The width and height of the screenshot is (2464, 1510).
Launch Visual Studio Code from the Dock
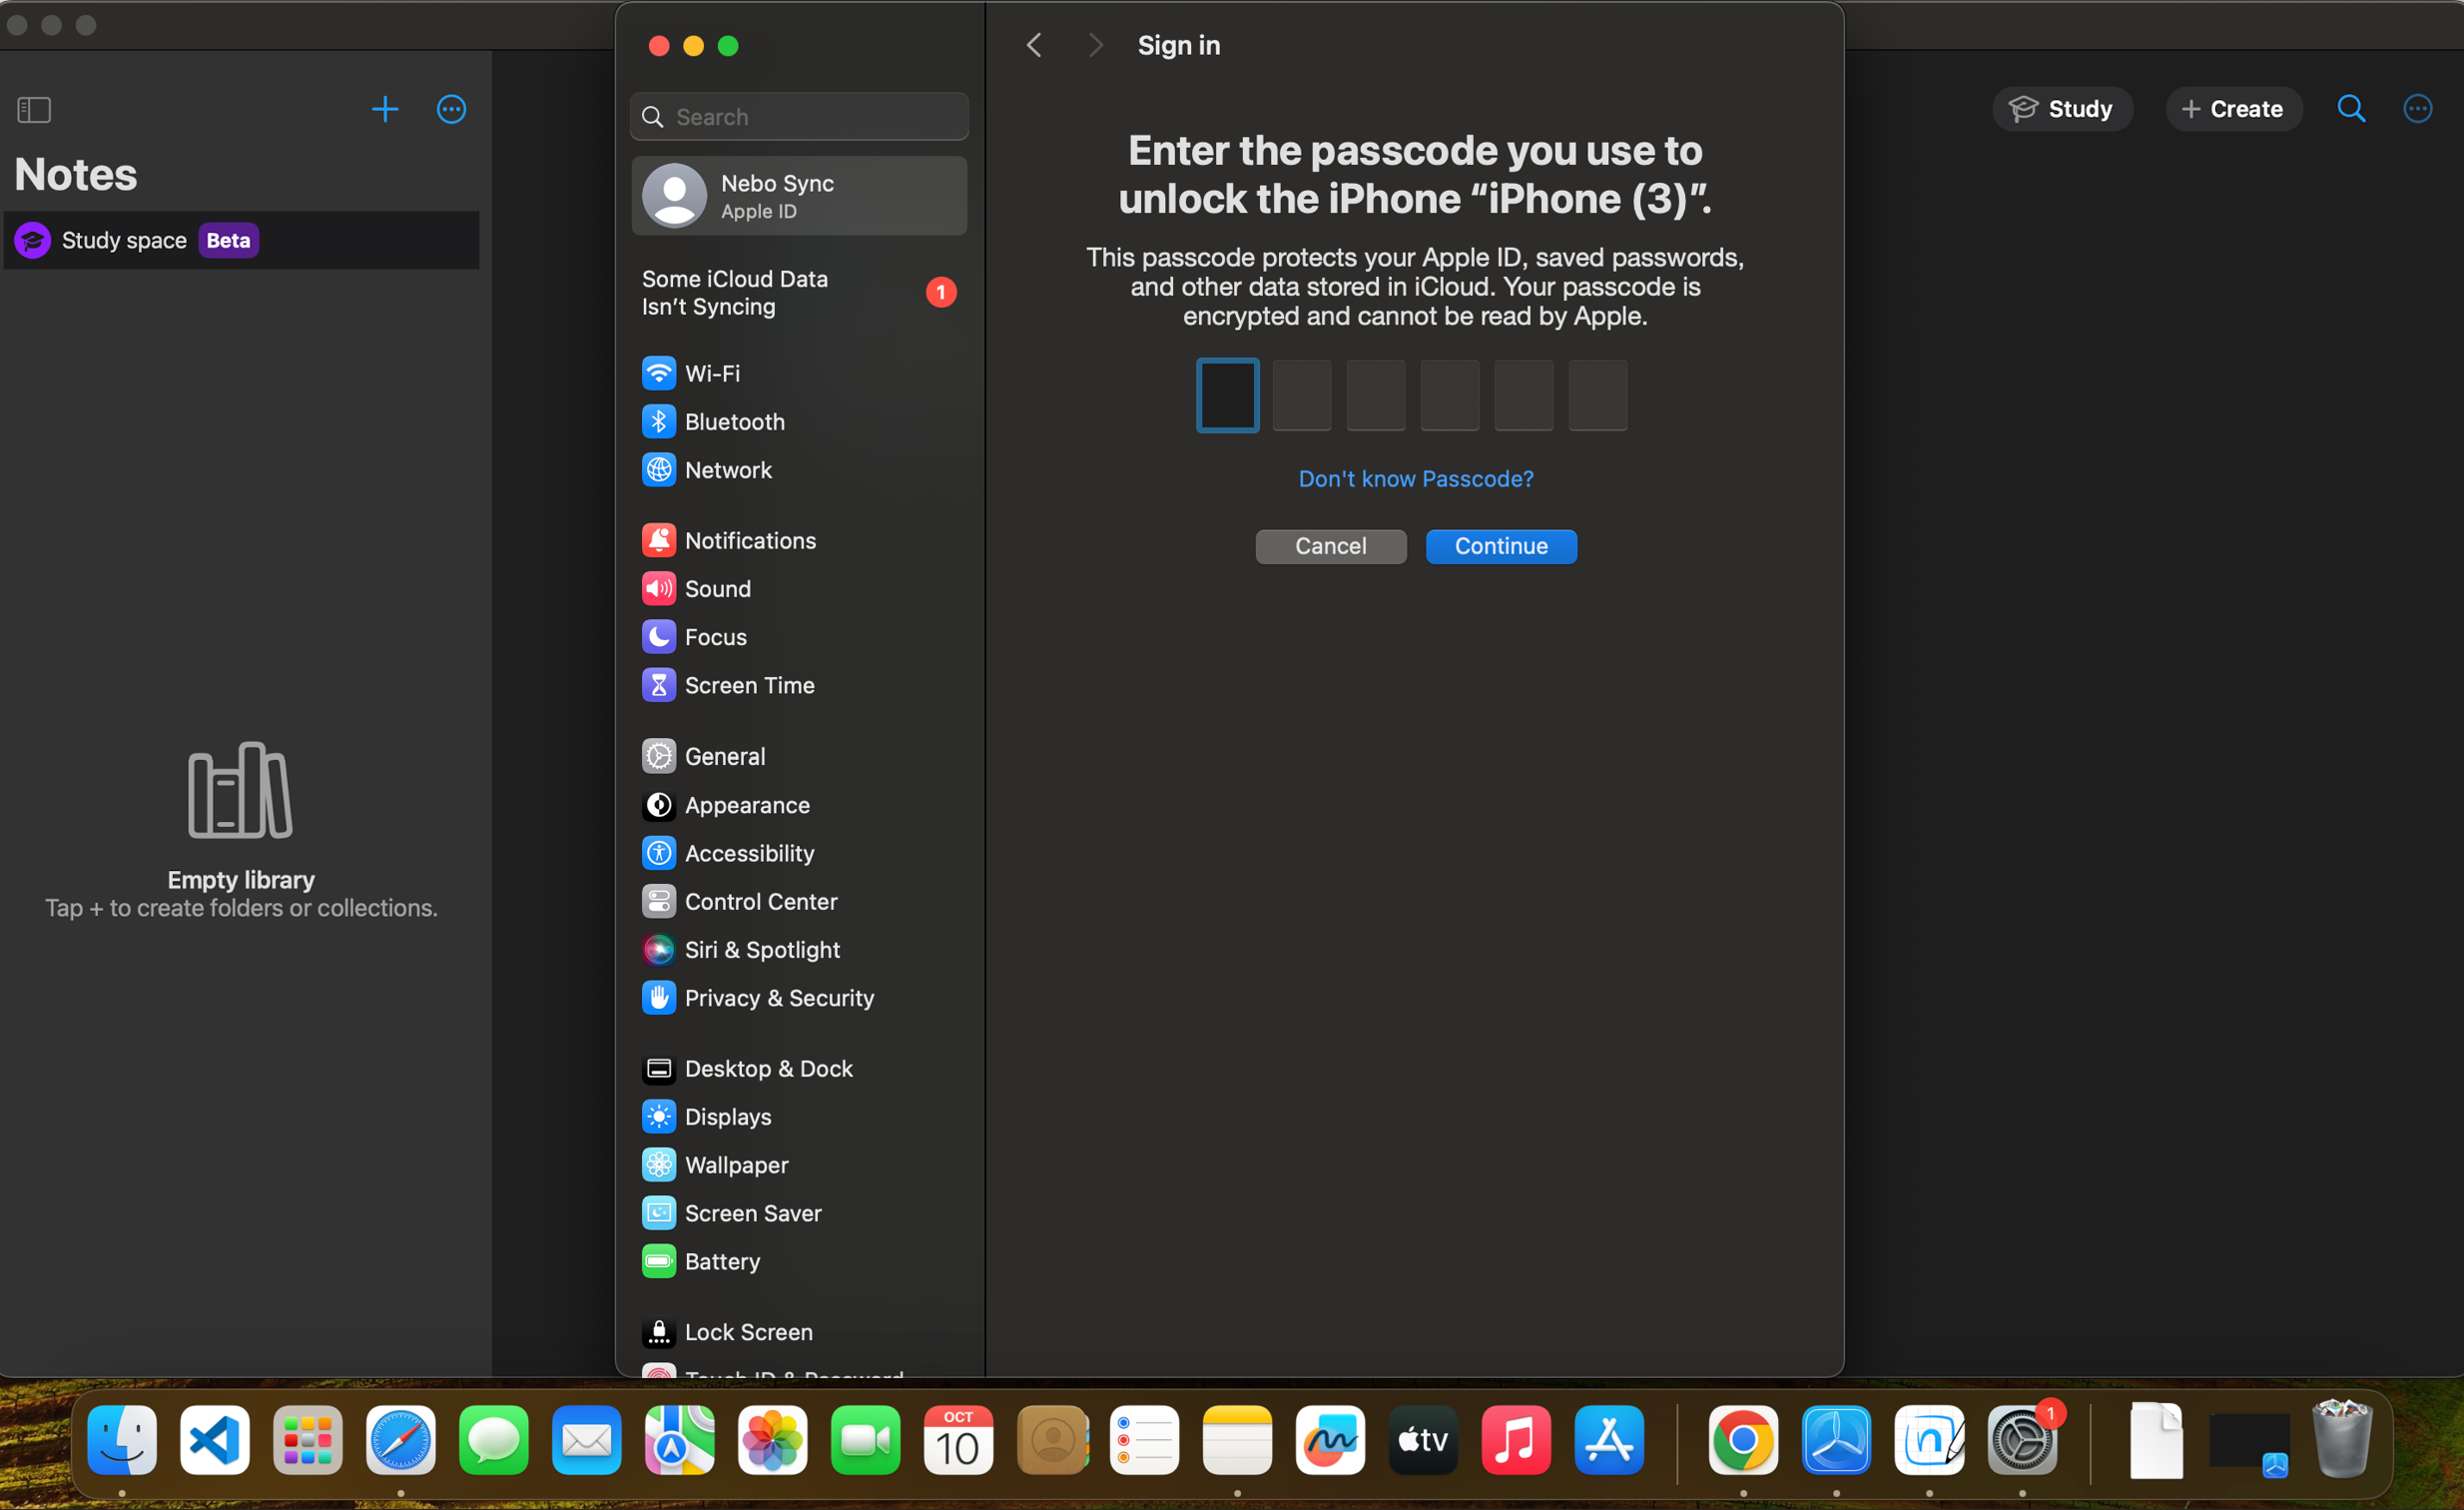pos(215,1440)
